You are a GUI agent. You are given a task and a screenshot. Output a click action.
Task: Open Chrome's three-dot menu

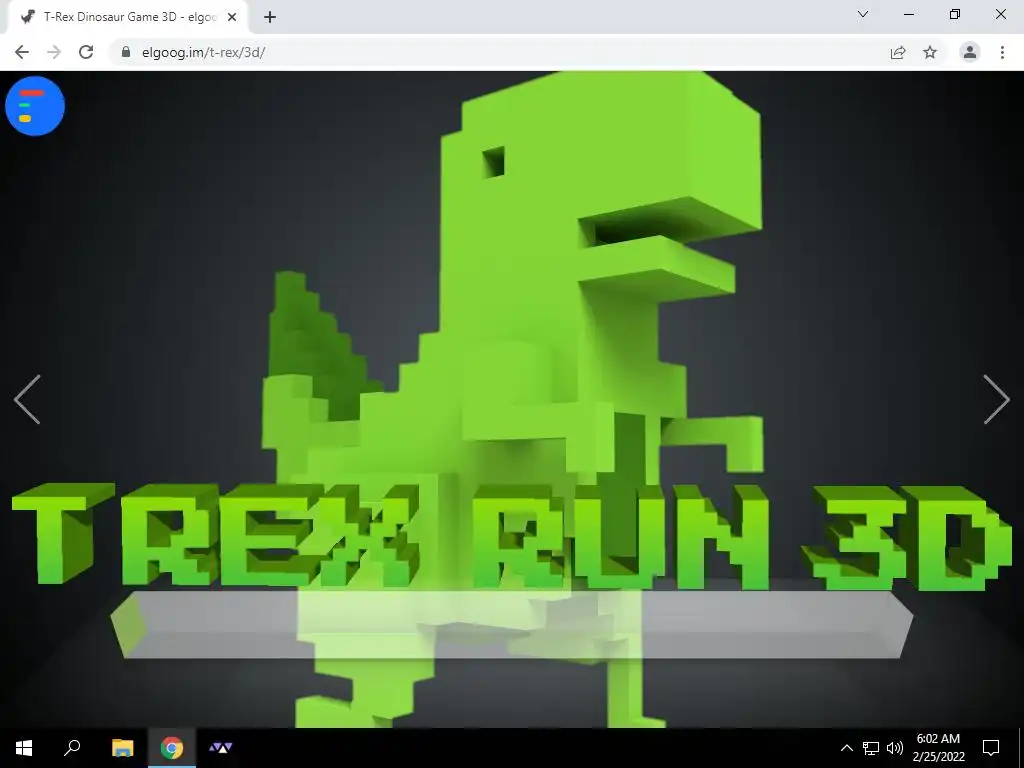(1002, 52)
